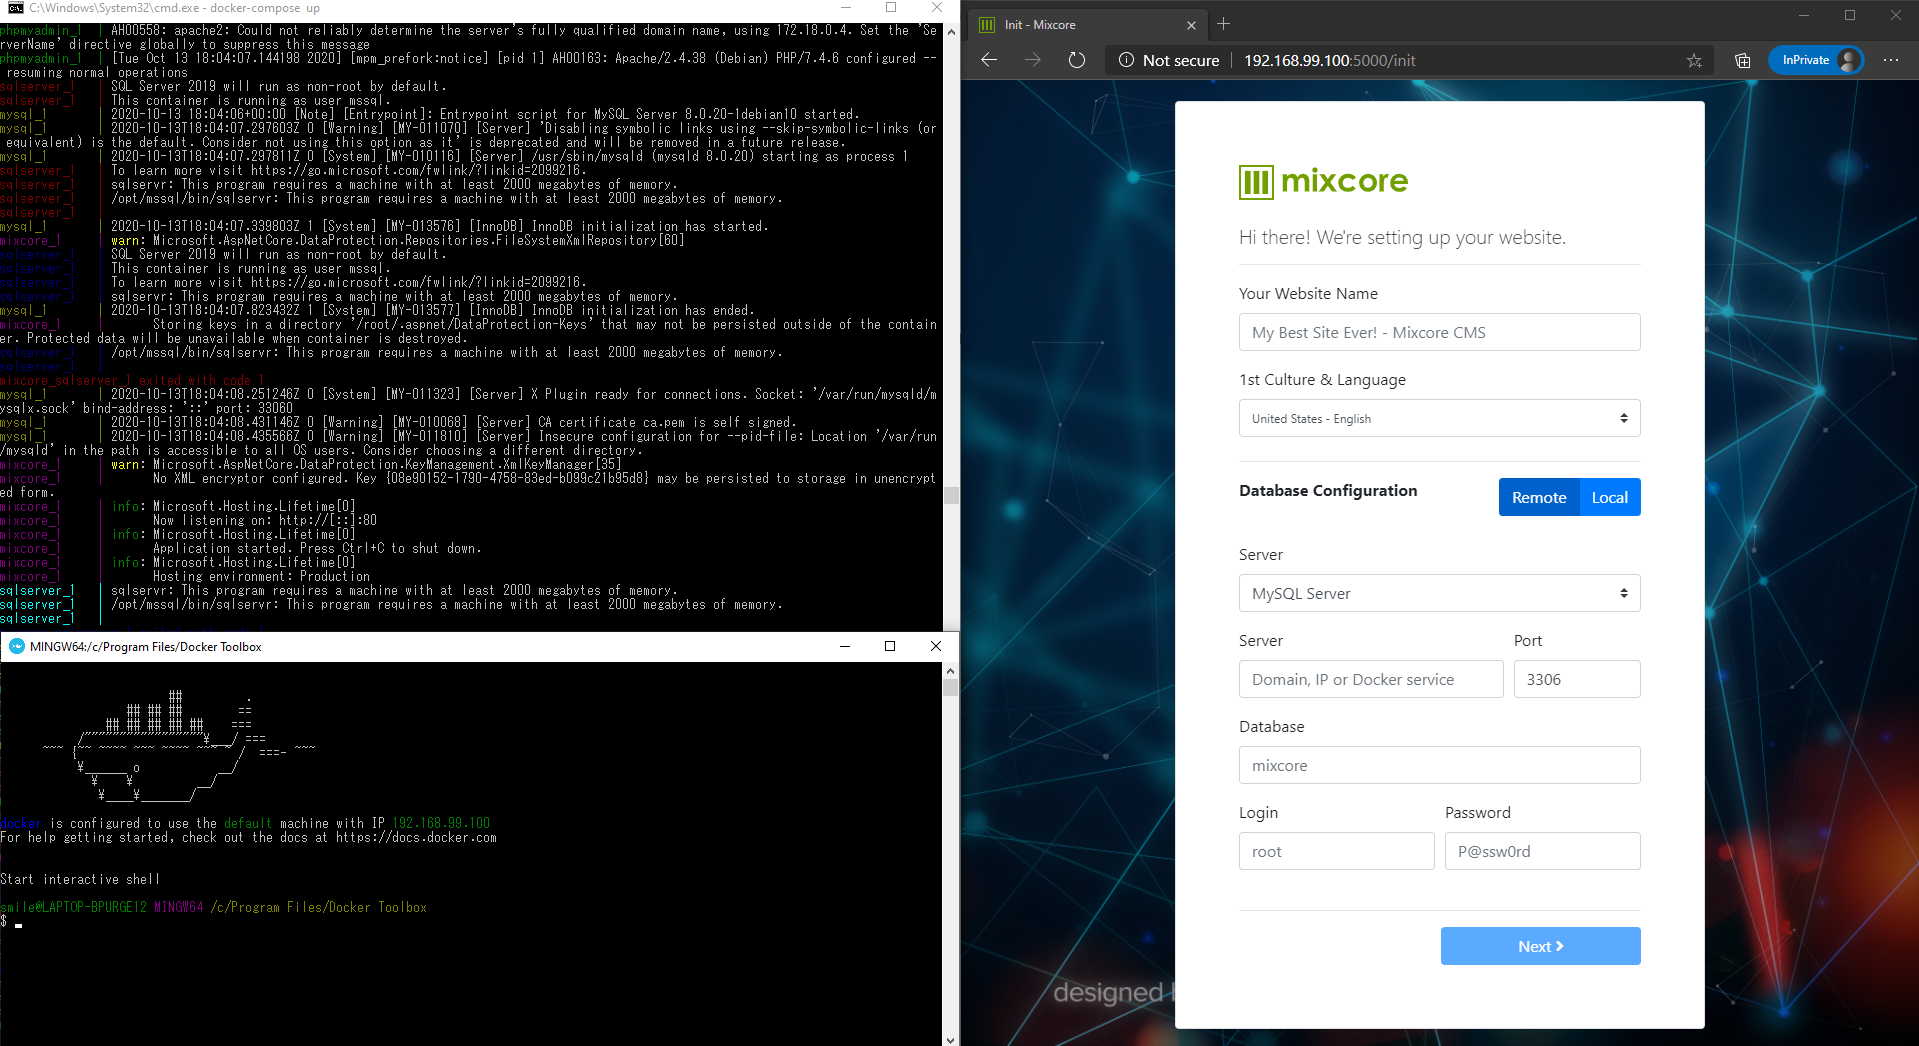
Task: Click the InPrivate profile badge
Action: click(x=1815, y=60)
